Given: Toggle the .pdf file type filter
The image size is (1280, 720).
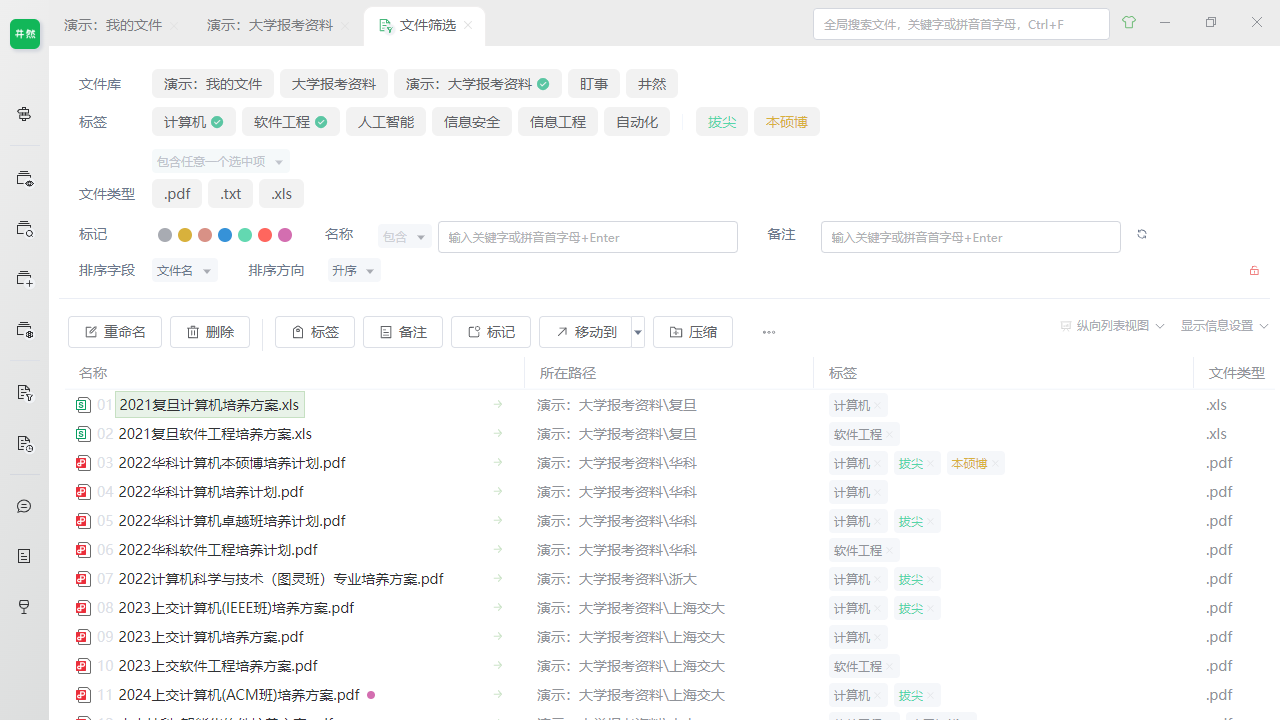Looking at the screenshot, I should (177, 193).
